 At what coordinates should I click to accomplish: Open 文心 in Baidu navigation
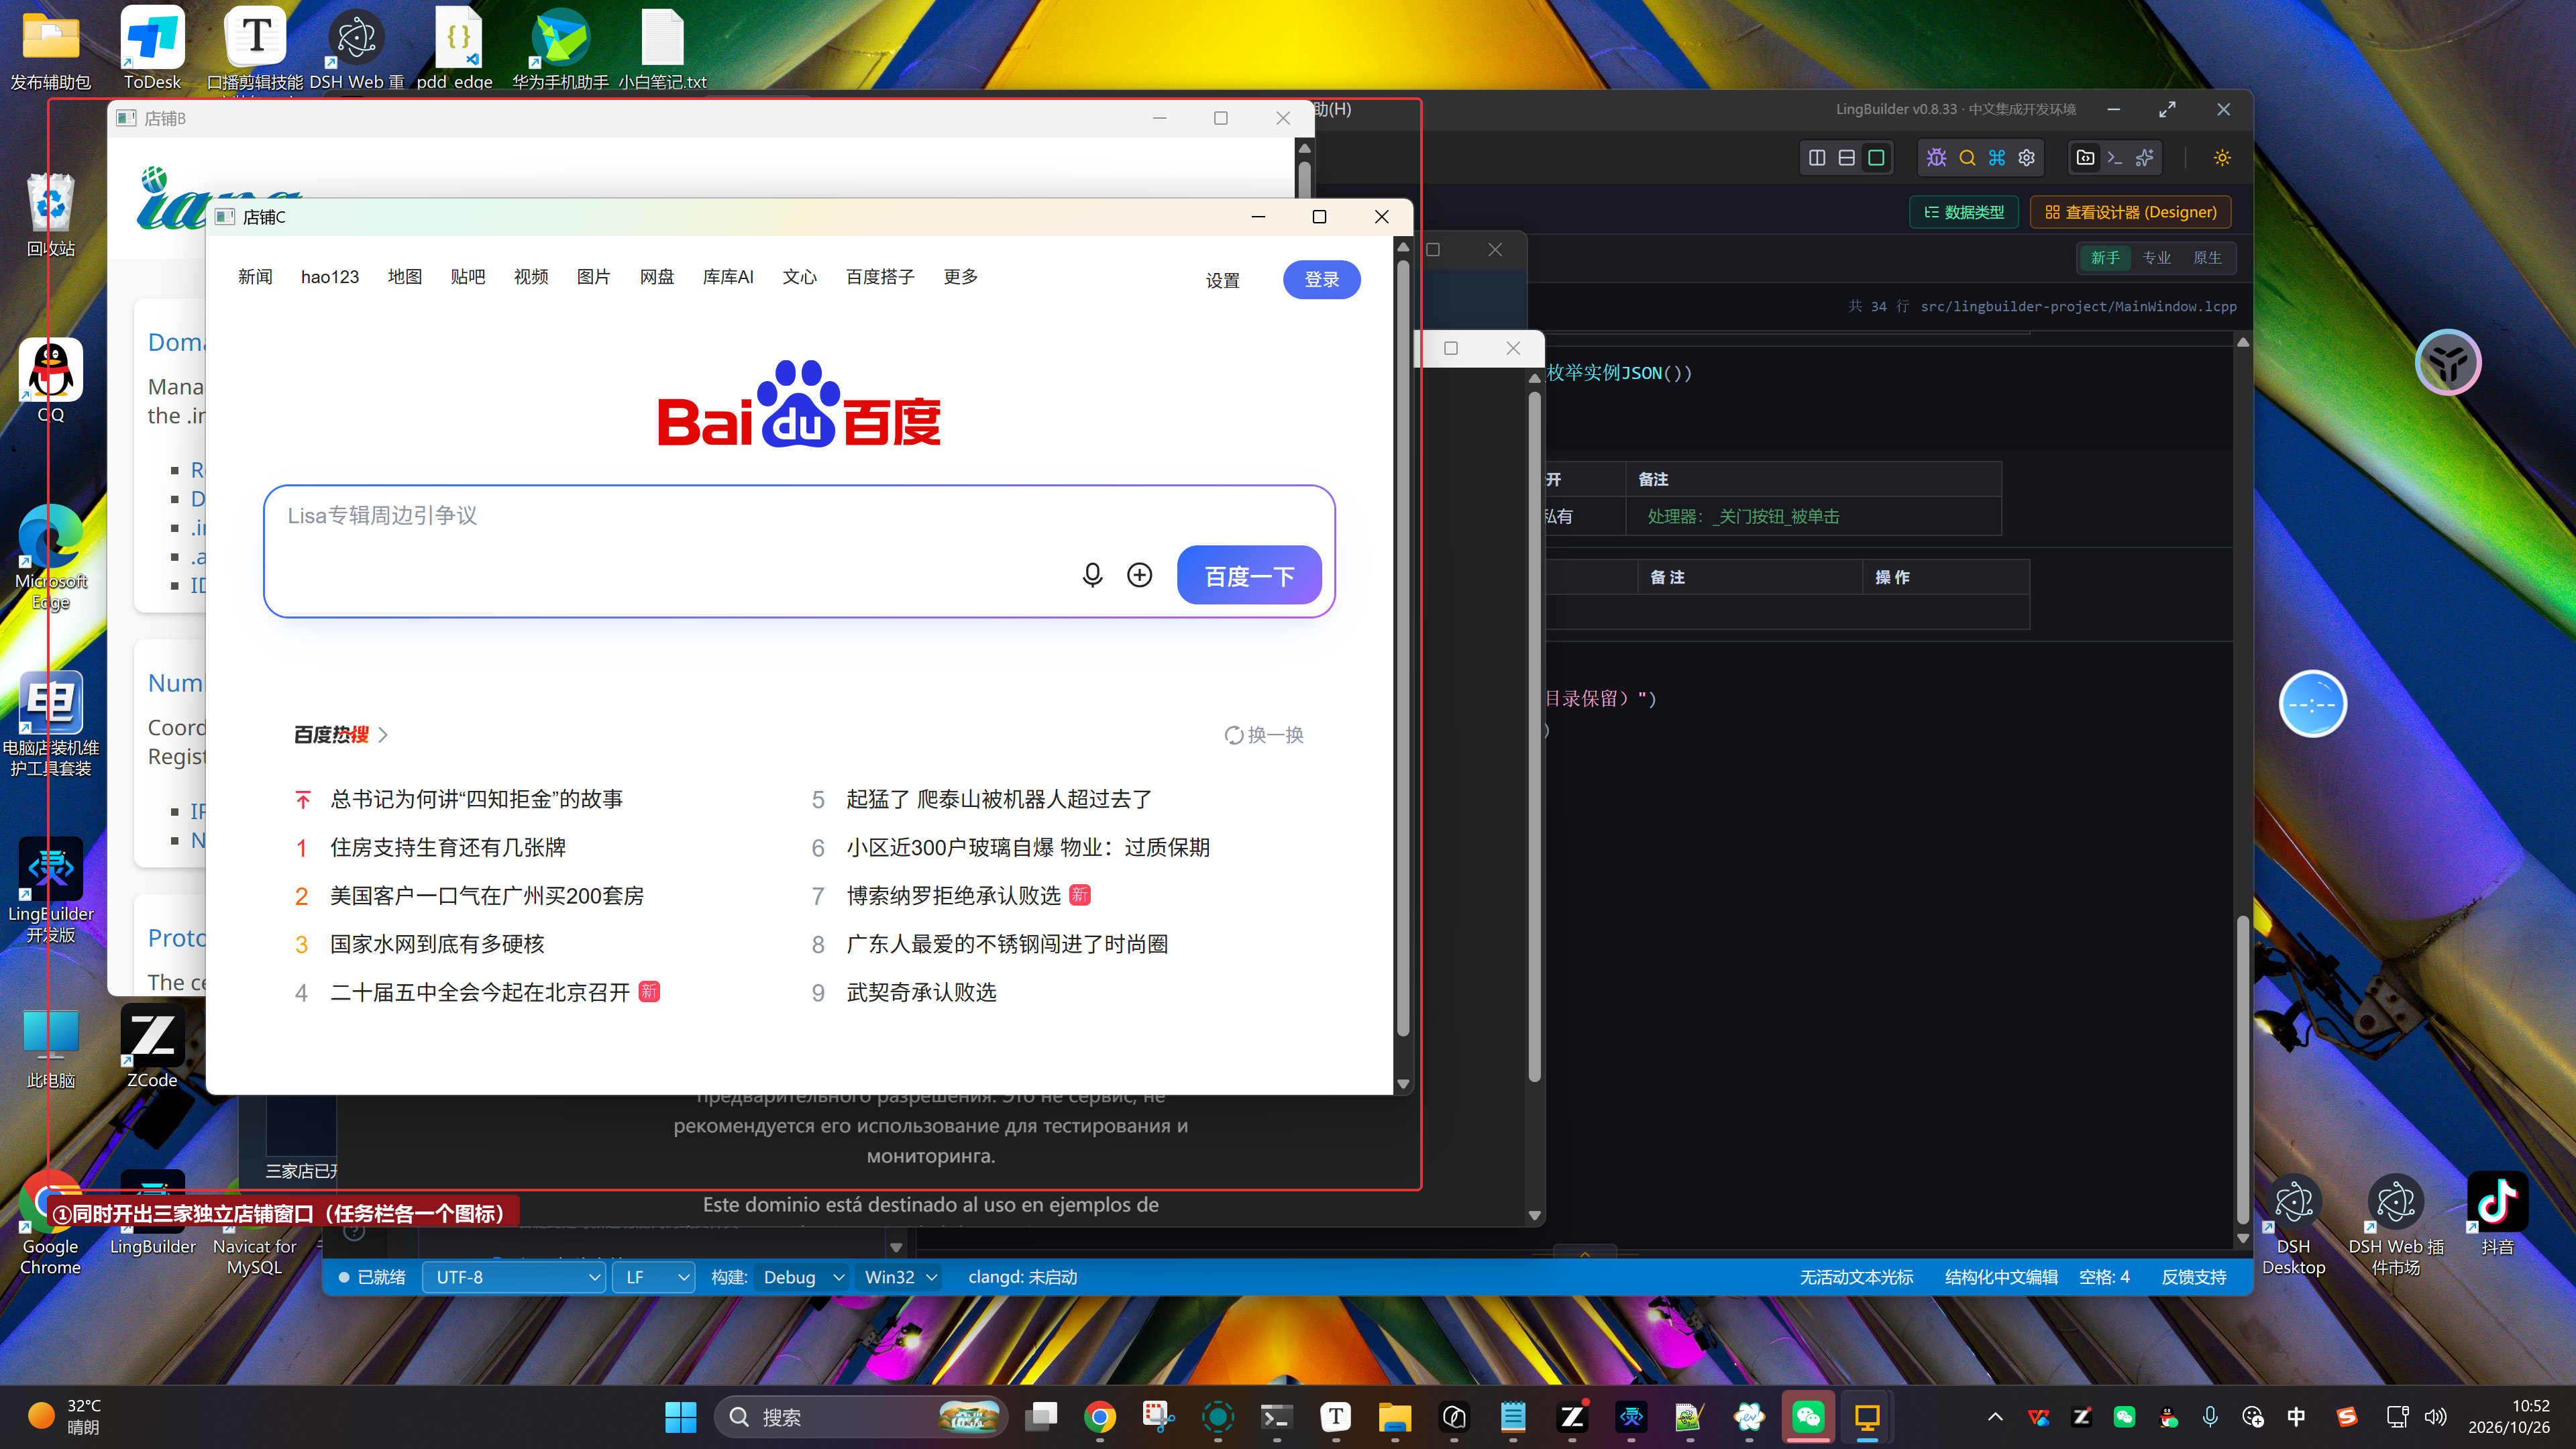click(800, 277)
